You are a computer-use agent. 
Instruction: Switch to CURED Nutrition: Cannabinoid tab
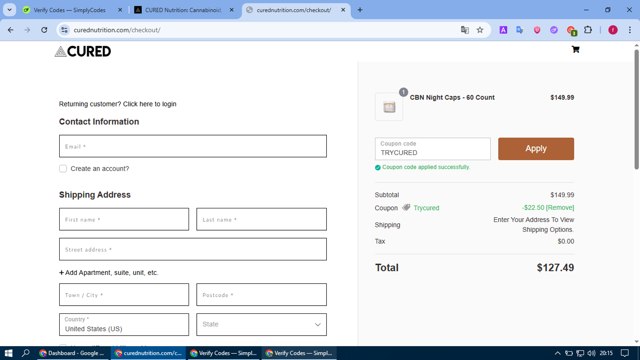pos(183,10)
